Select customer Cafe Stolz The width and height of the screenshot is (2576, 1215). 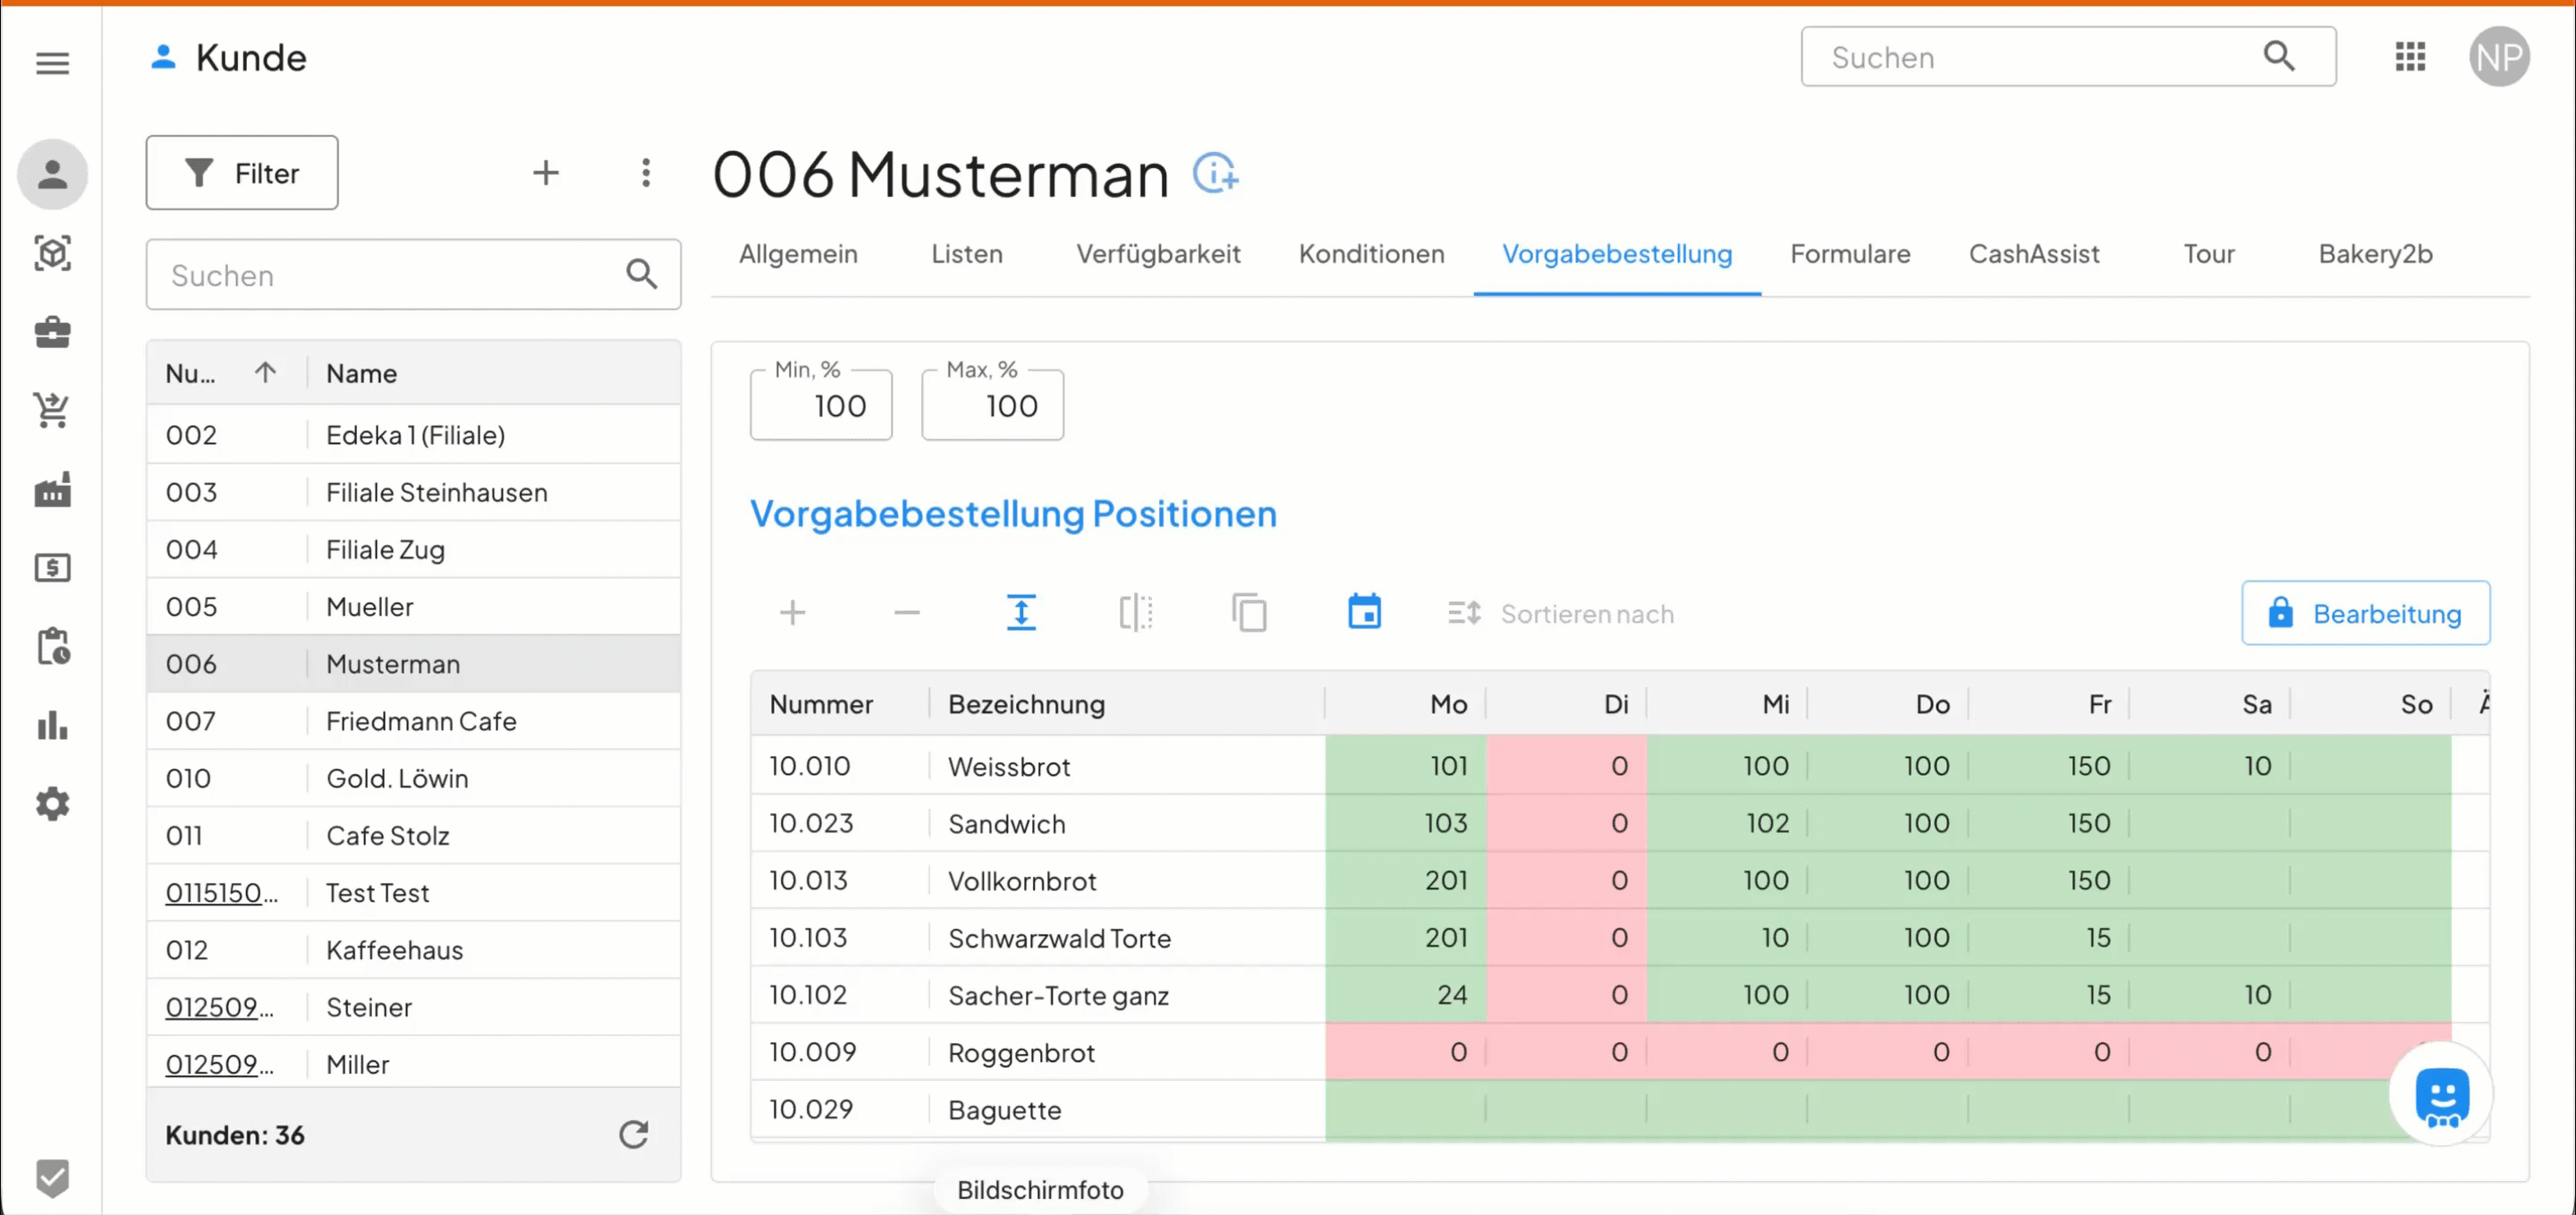click(x=413, y=835)
